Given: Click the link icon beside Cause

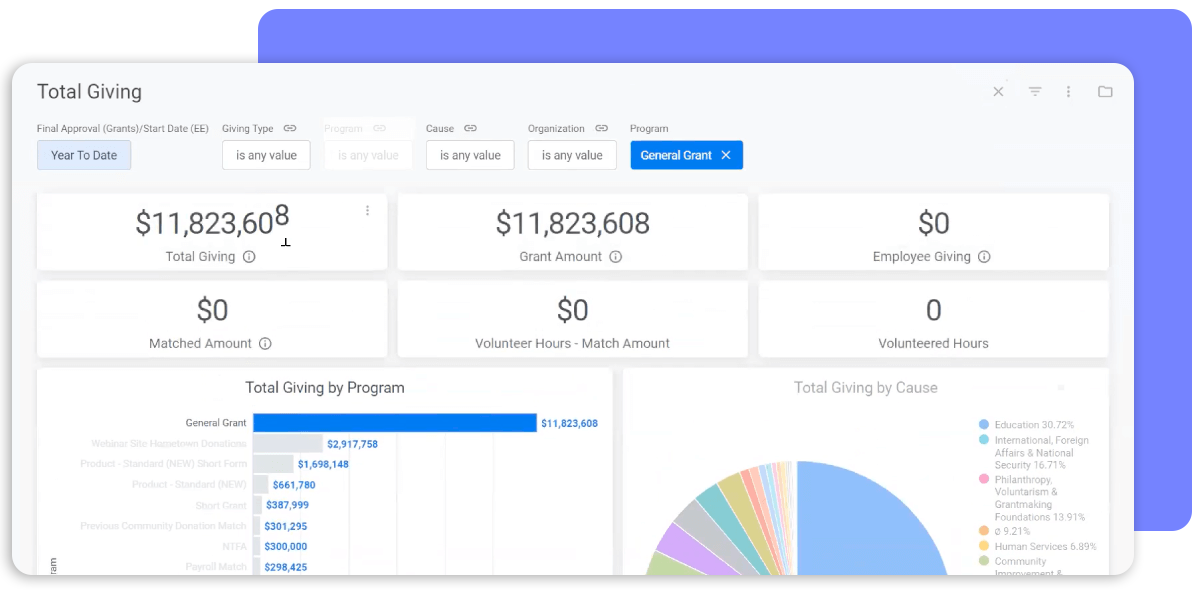Looking at the screenshot, I should click(x=470, y=129).
